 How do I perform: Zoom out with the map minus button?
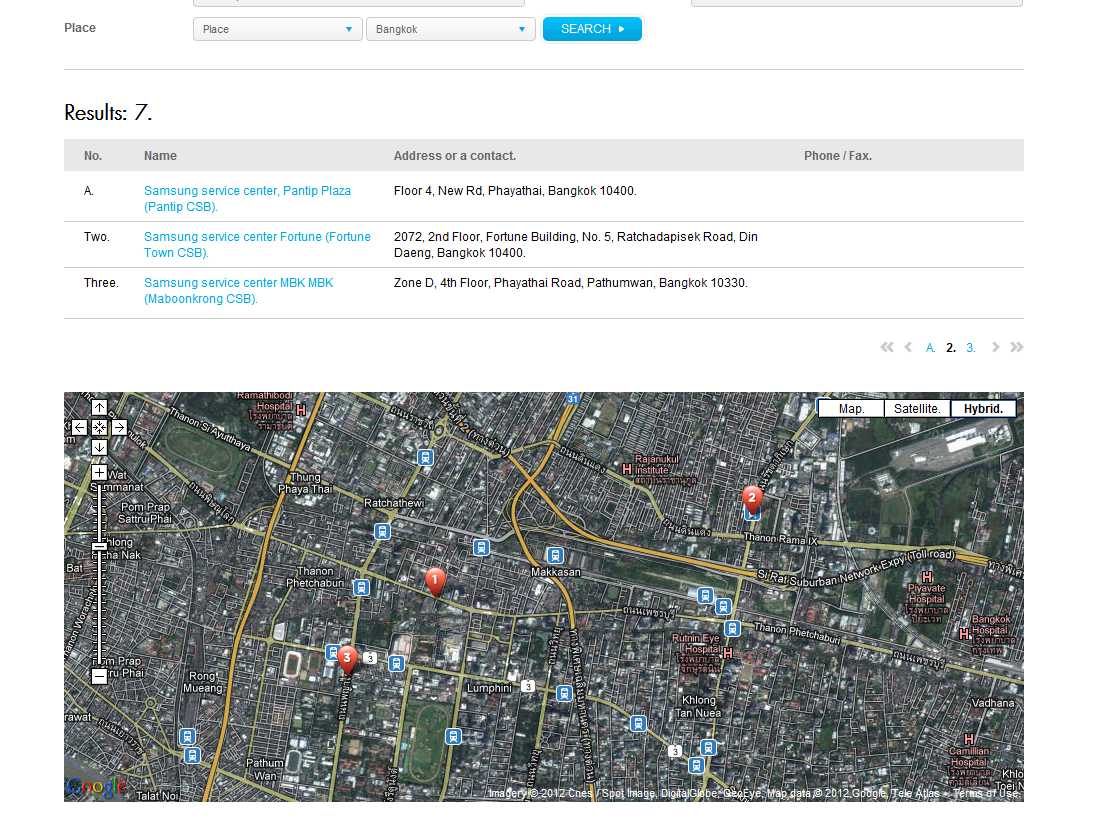tap(99, 676)
